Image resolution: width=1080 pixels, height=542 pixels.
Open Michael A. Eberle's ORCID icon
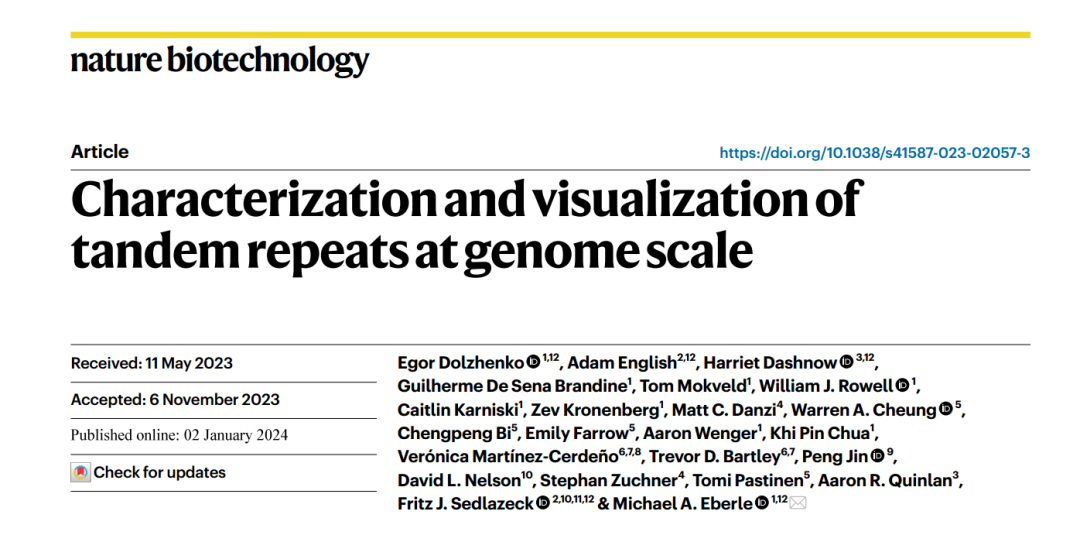762,503
